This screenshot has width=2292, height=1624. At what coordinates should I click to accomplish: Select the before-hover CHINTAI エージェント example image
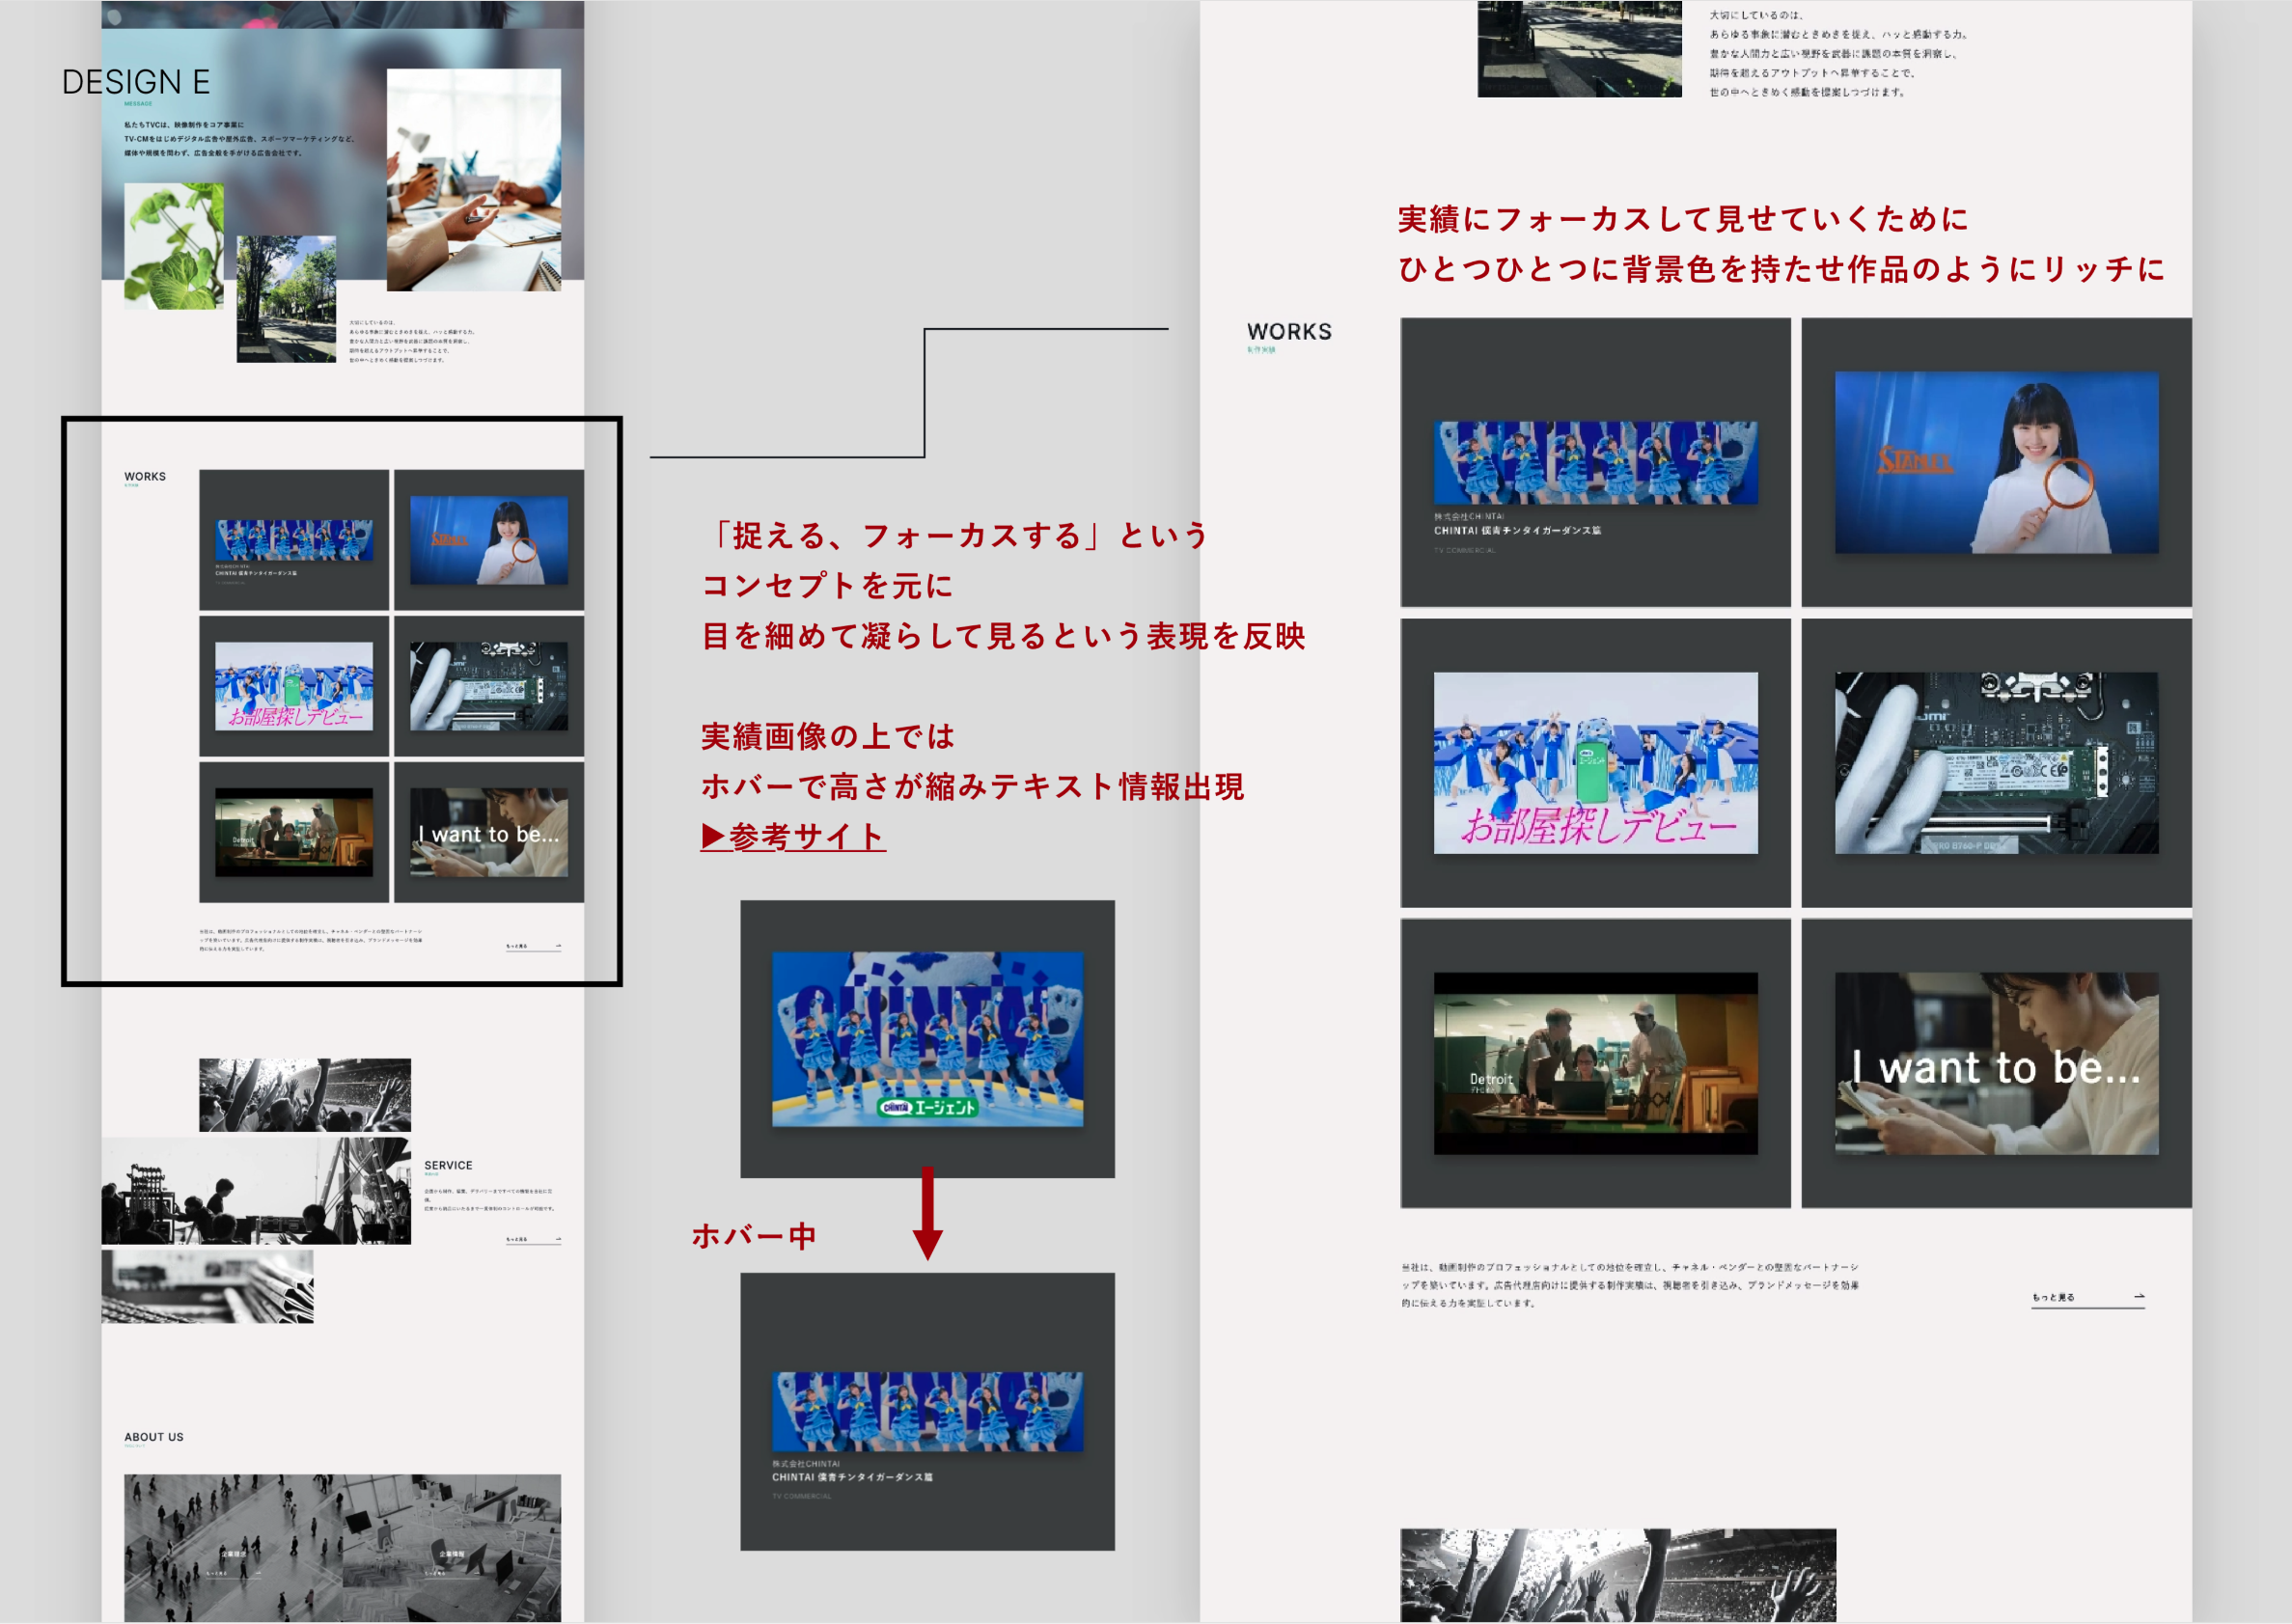(927, 1039)
